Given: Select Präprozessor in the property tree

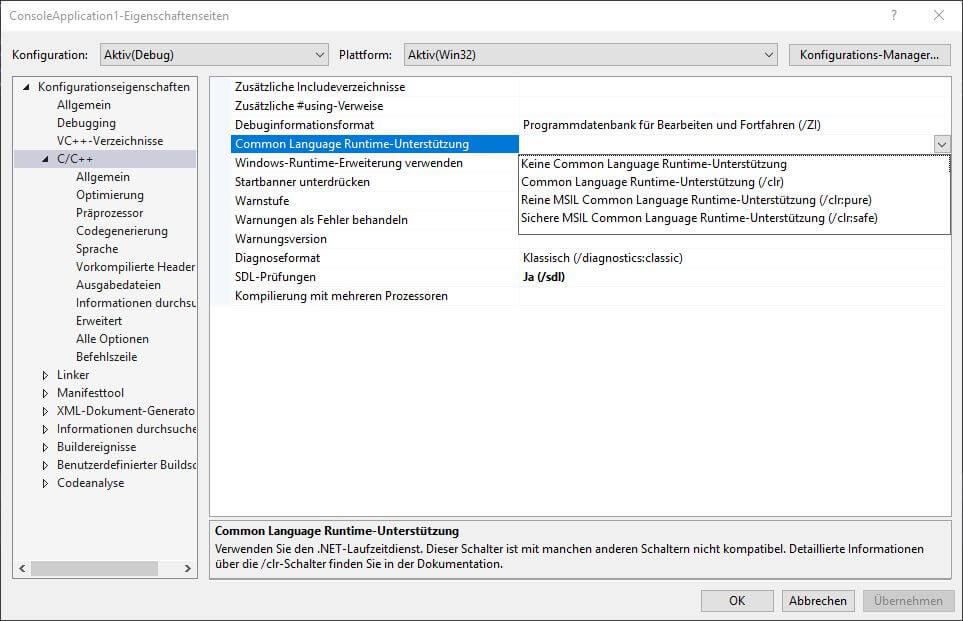Looking at the screenshot, I should click(109, 213).
